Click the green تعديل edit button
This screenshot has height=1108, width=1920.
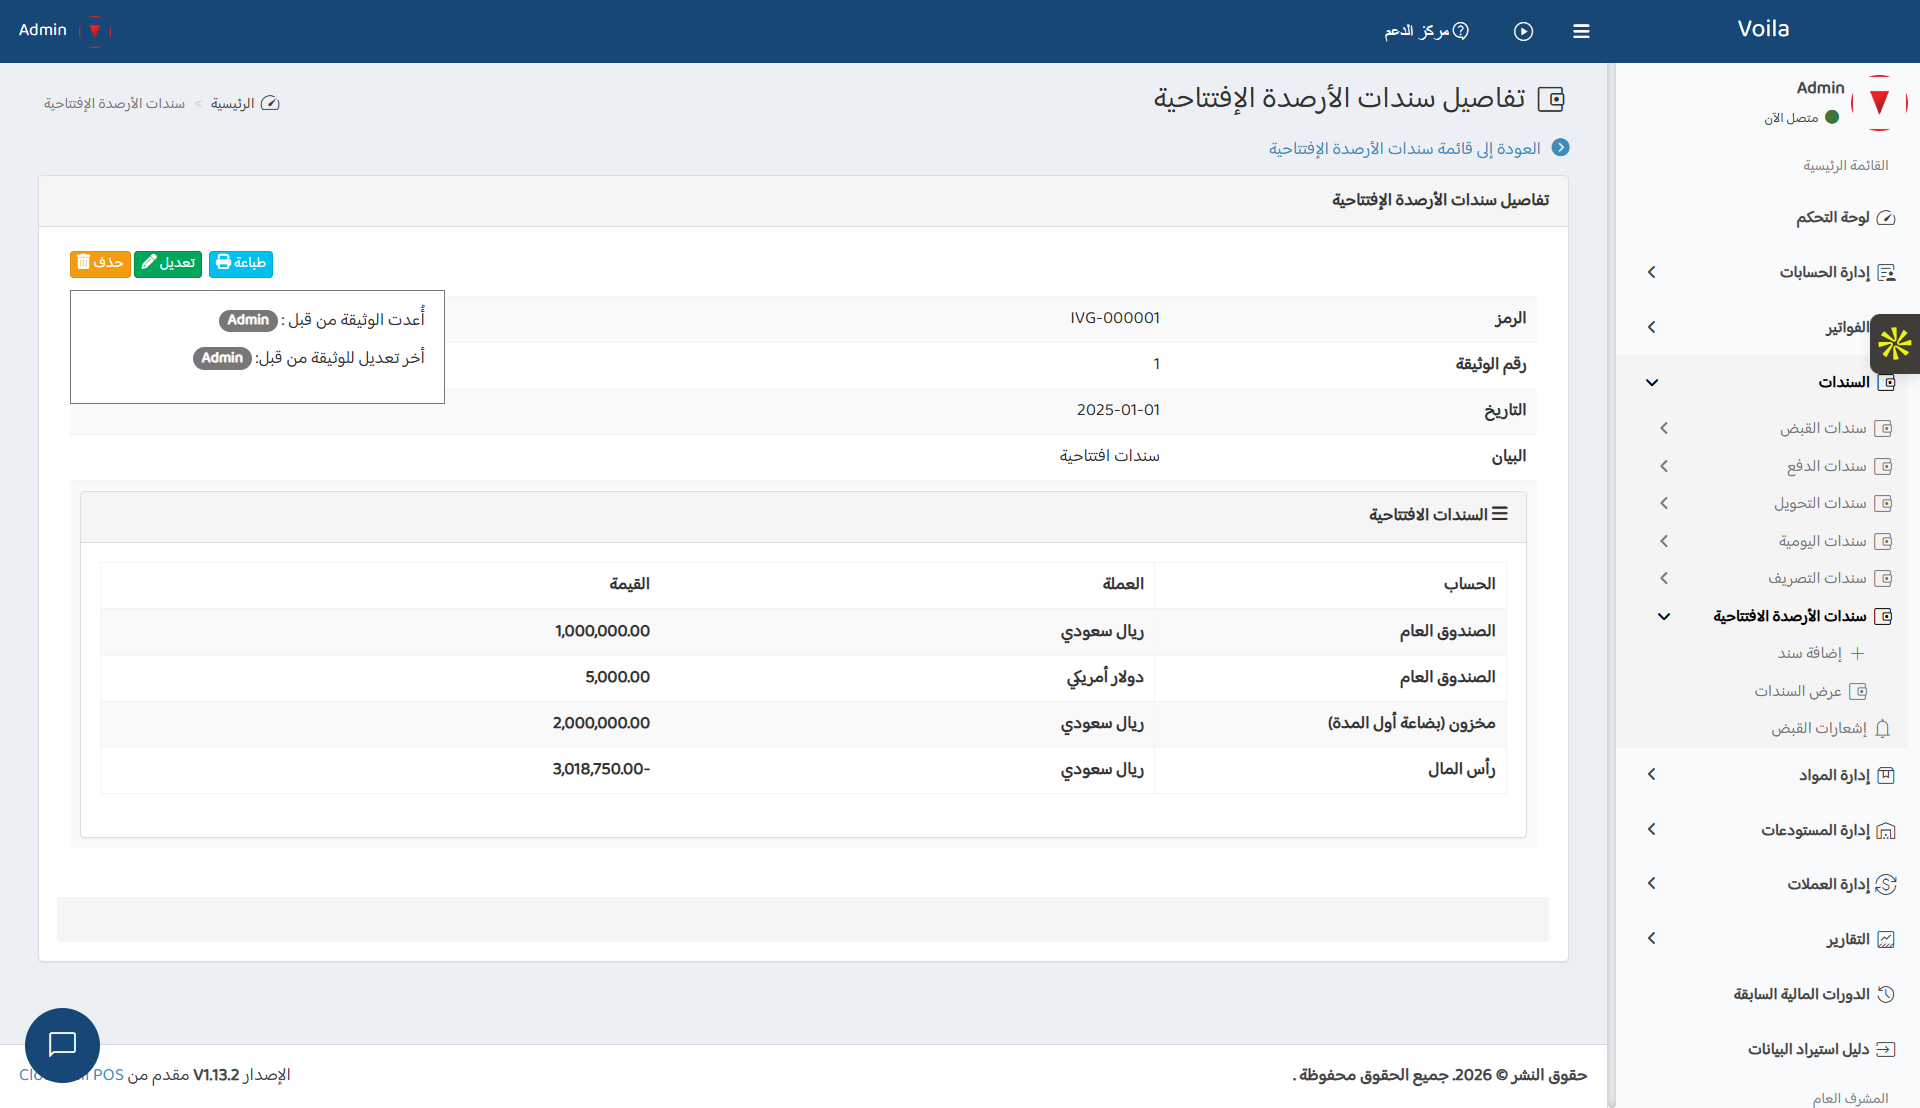tap(168, 263)
